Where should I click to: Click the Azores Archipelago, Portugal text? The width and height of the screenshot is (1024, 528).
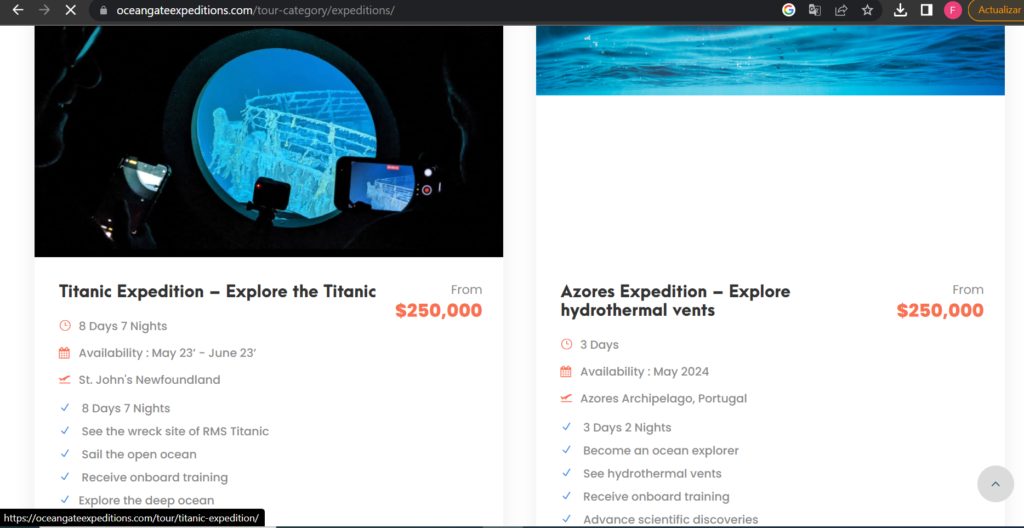(x=664, y=399)
